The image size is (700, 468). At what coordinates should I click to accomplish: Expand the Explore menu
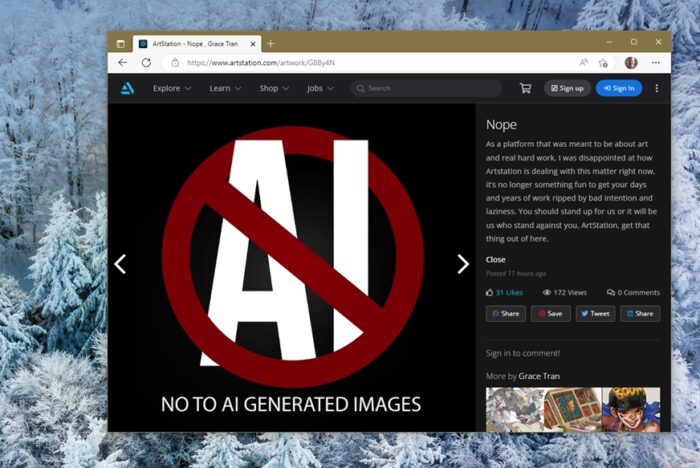[x=172, y=88]
